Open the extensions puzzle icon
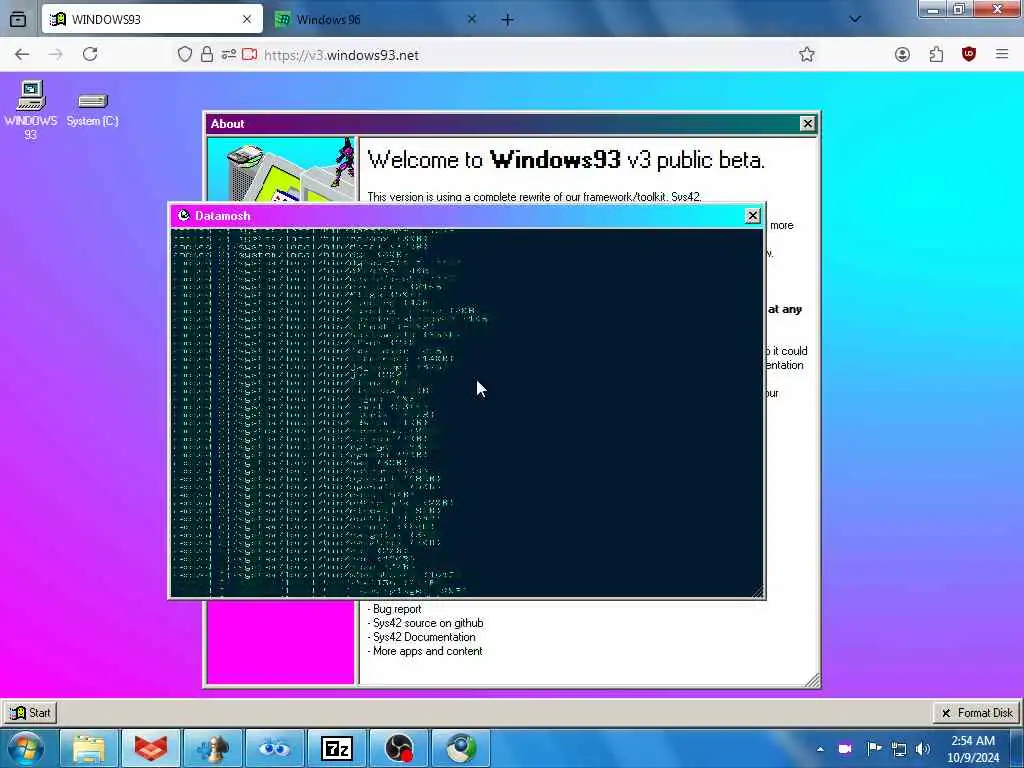1024x768 pixels. click(936, 54)
